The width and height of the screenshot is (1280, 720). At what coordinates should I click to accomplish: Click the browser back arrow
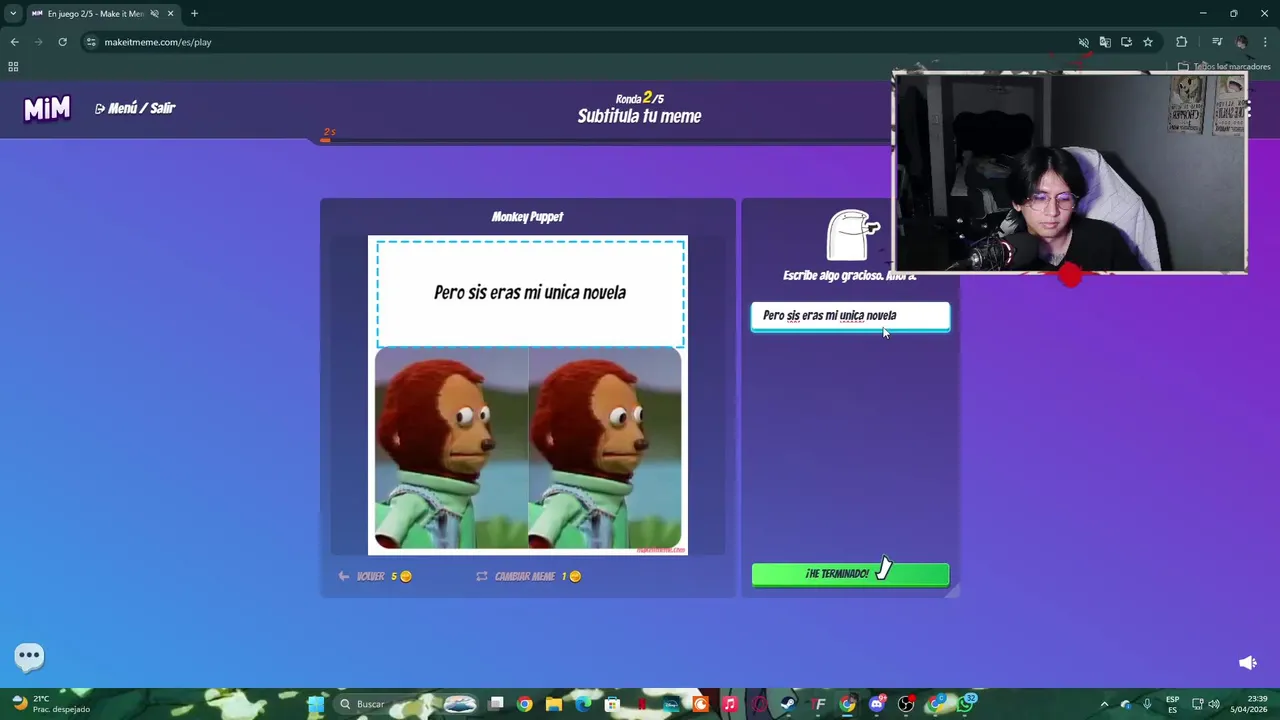coord(14,42)
